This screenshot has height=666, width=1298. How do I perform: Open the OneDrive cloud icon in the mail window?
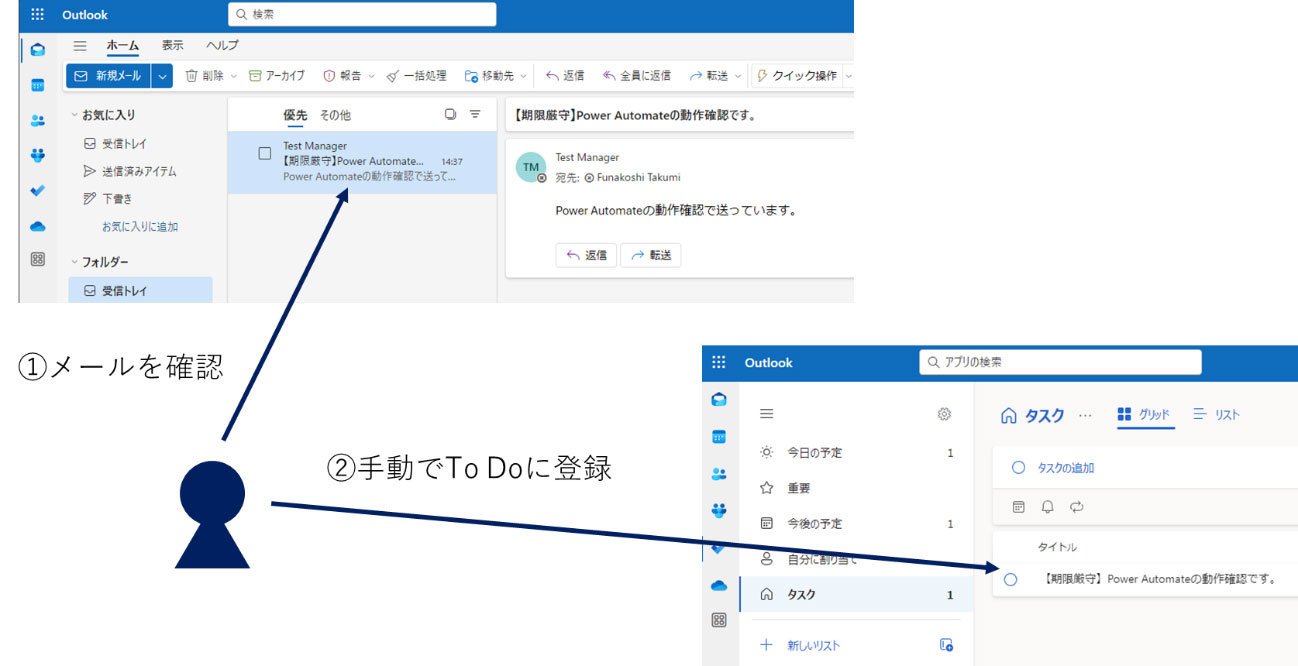38,225
